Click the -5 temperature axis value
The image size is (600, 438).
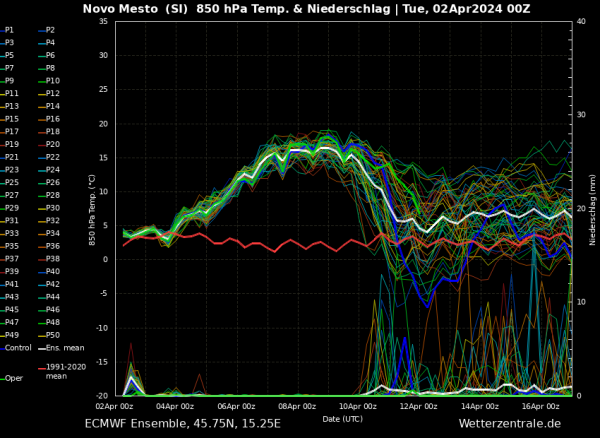(104, 294)
